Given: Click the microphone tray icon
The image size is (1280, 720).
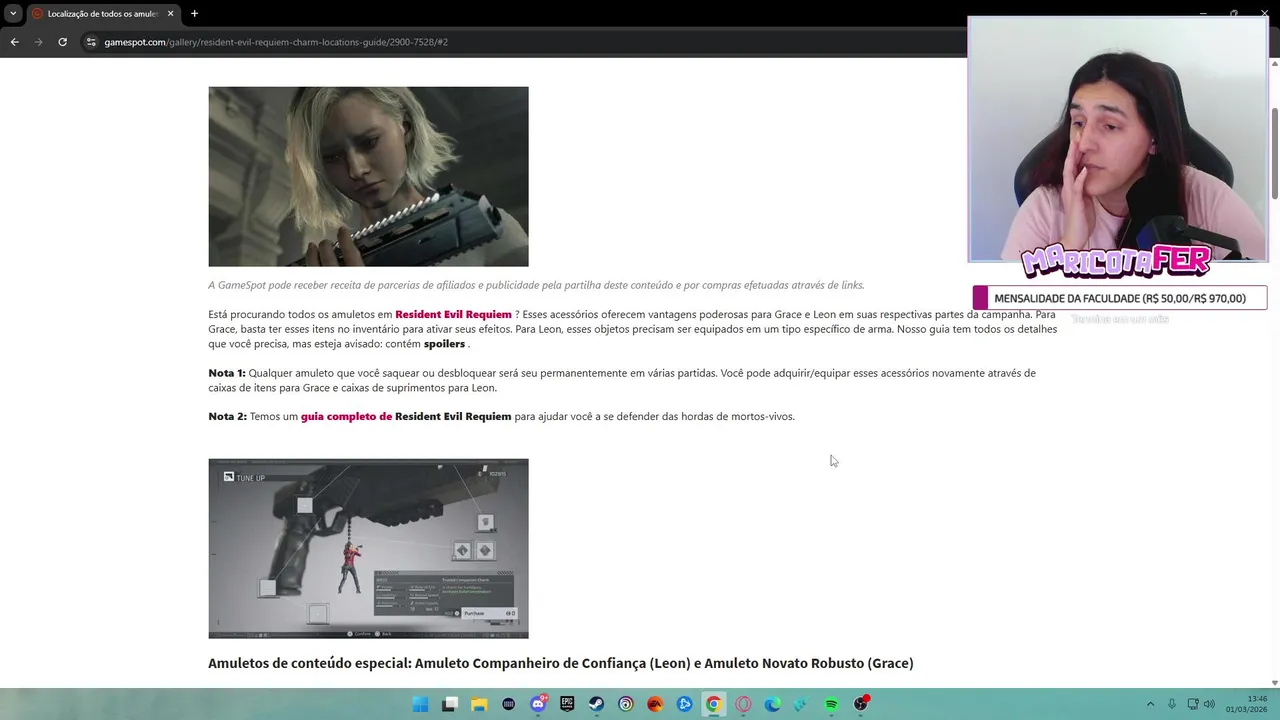Looking at the screenshot, I should [x=1171, y=704].
